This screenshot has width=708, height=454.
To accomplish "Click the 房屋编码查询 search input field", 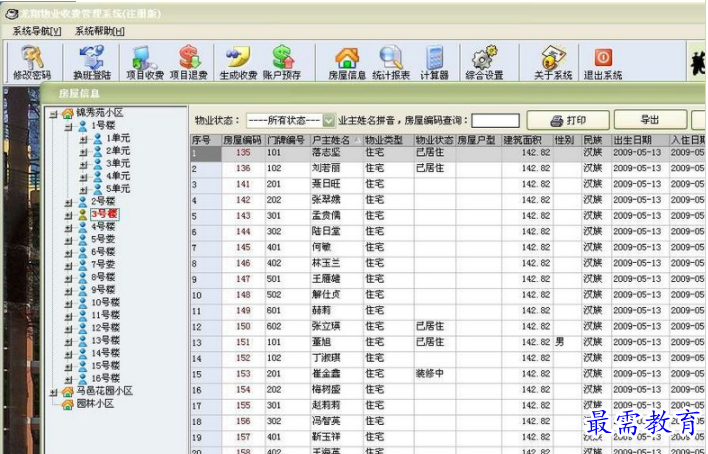I will pos(495,121).
